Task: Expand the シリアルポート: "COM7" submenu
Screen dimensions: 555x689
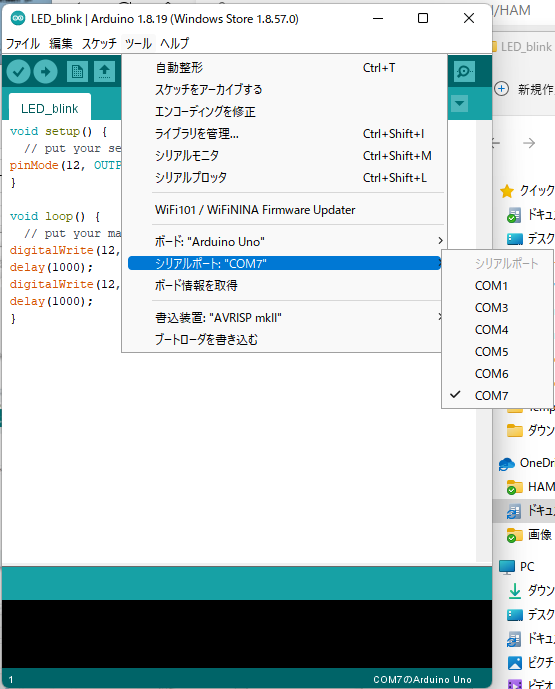Action: coord(285,263)
